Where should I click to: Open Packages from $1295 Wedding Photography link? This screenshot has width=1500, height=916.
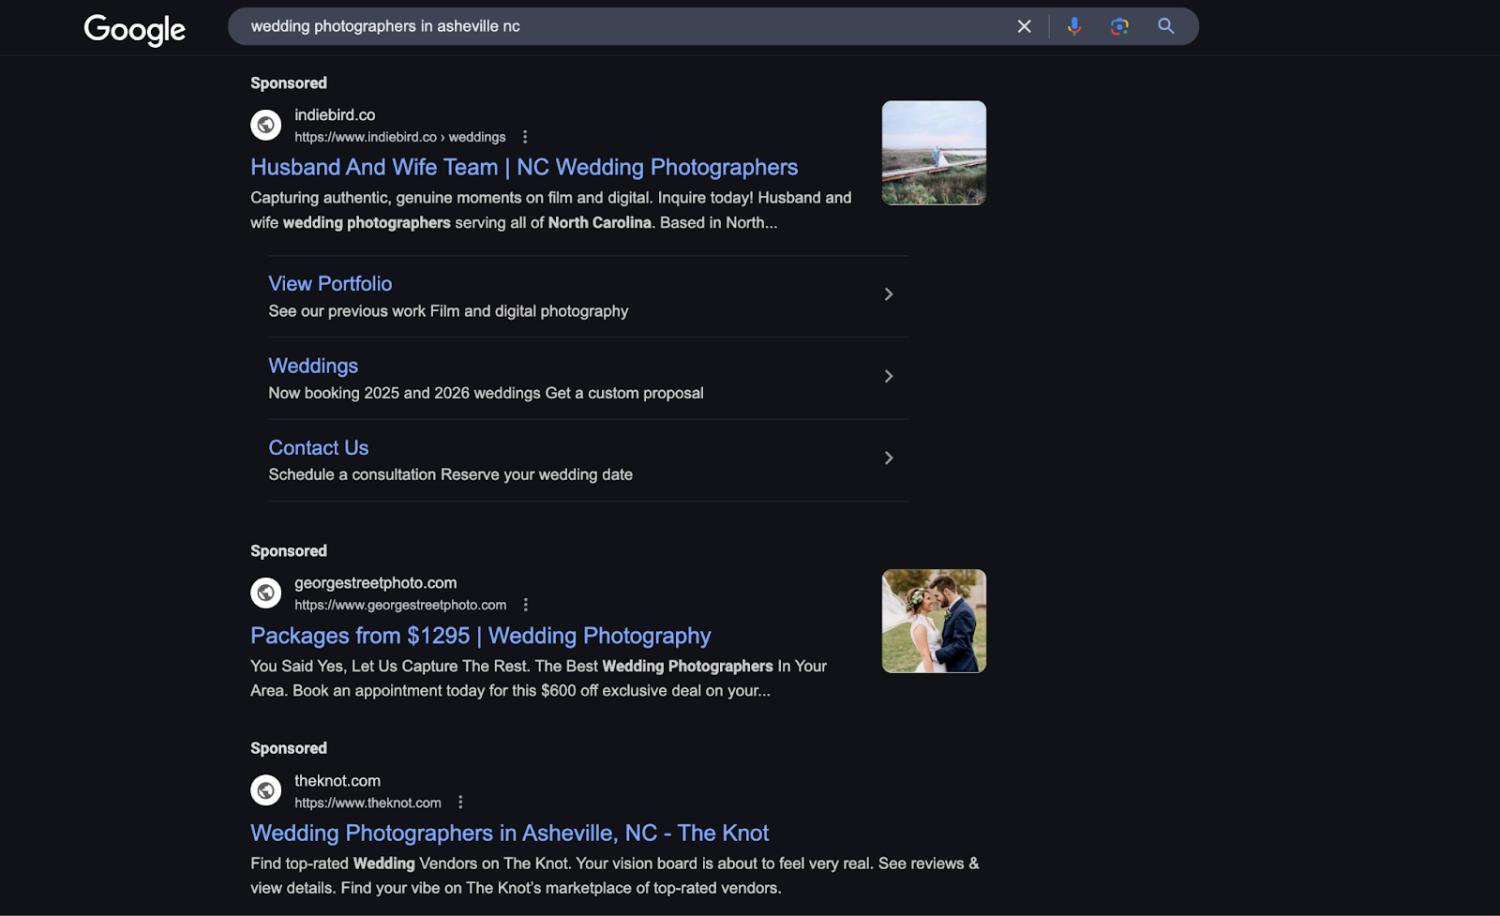(x=480, y=636)
